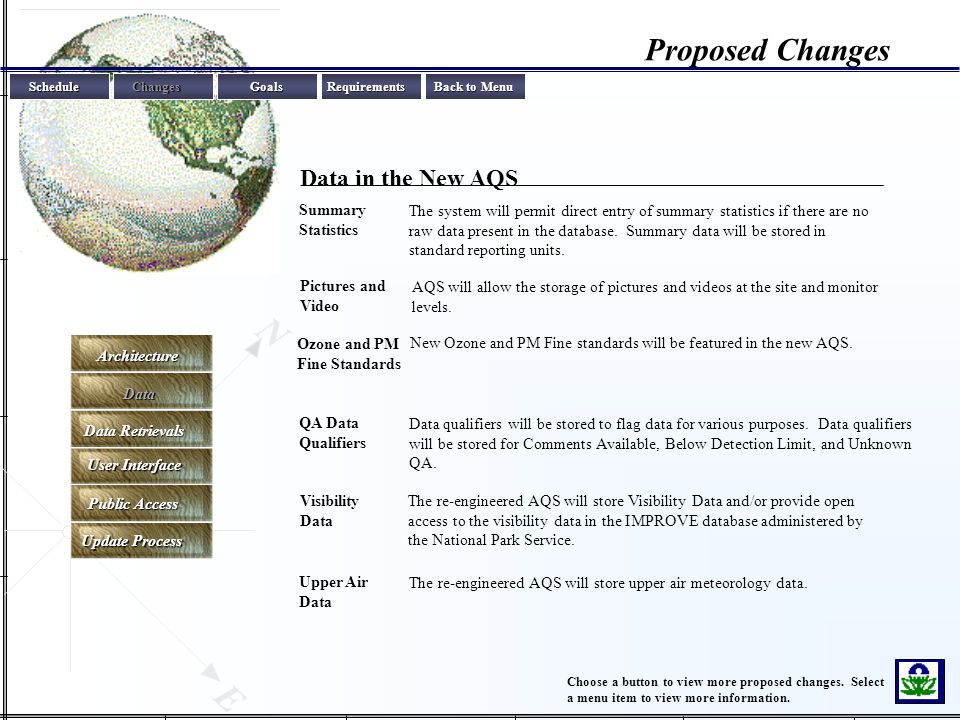This screenshot has width=960, height=720.
Task: Select the QA Data Qualifiers label
Action: (332, 433)
